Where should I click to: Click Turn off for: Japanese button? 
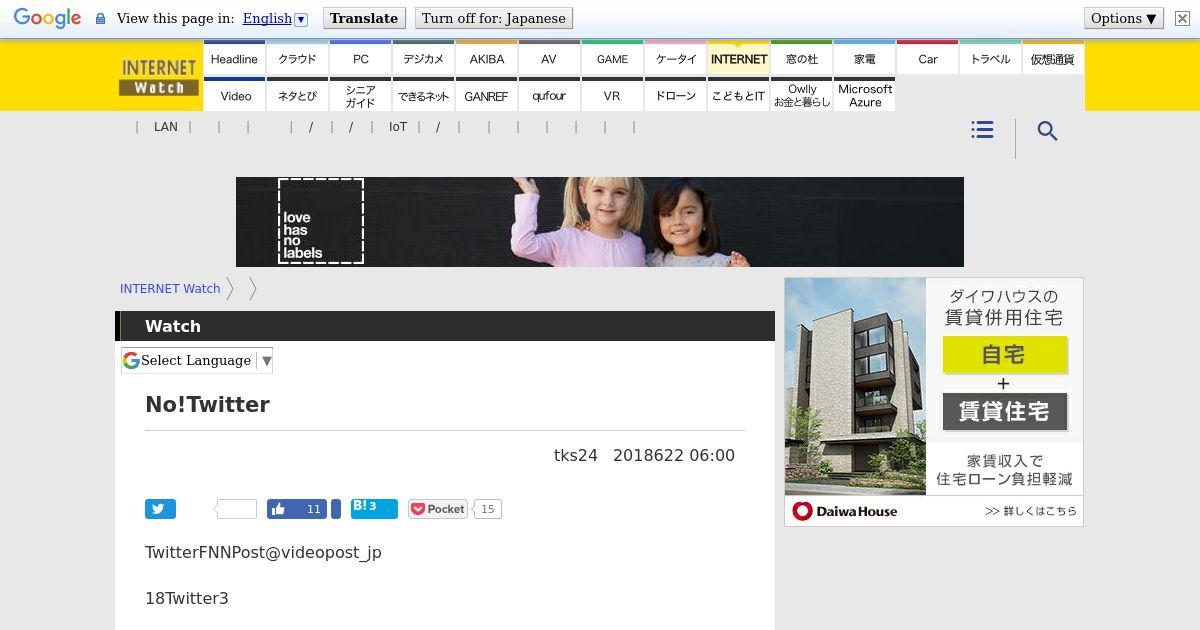pos(493,18)
